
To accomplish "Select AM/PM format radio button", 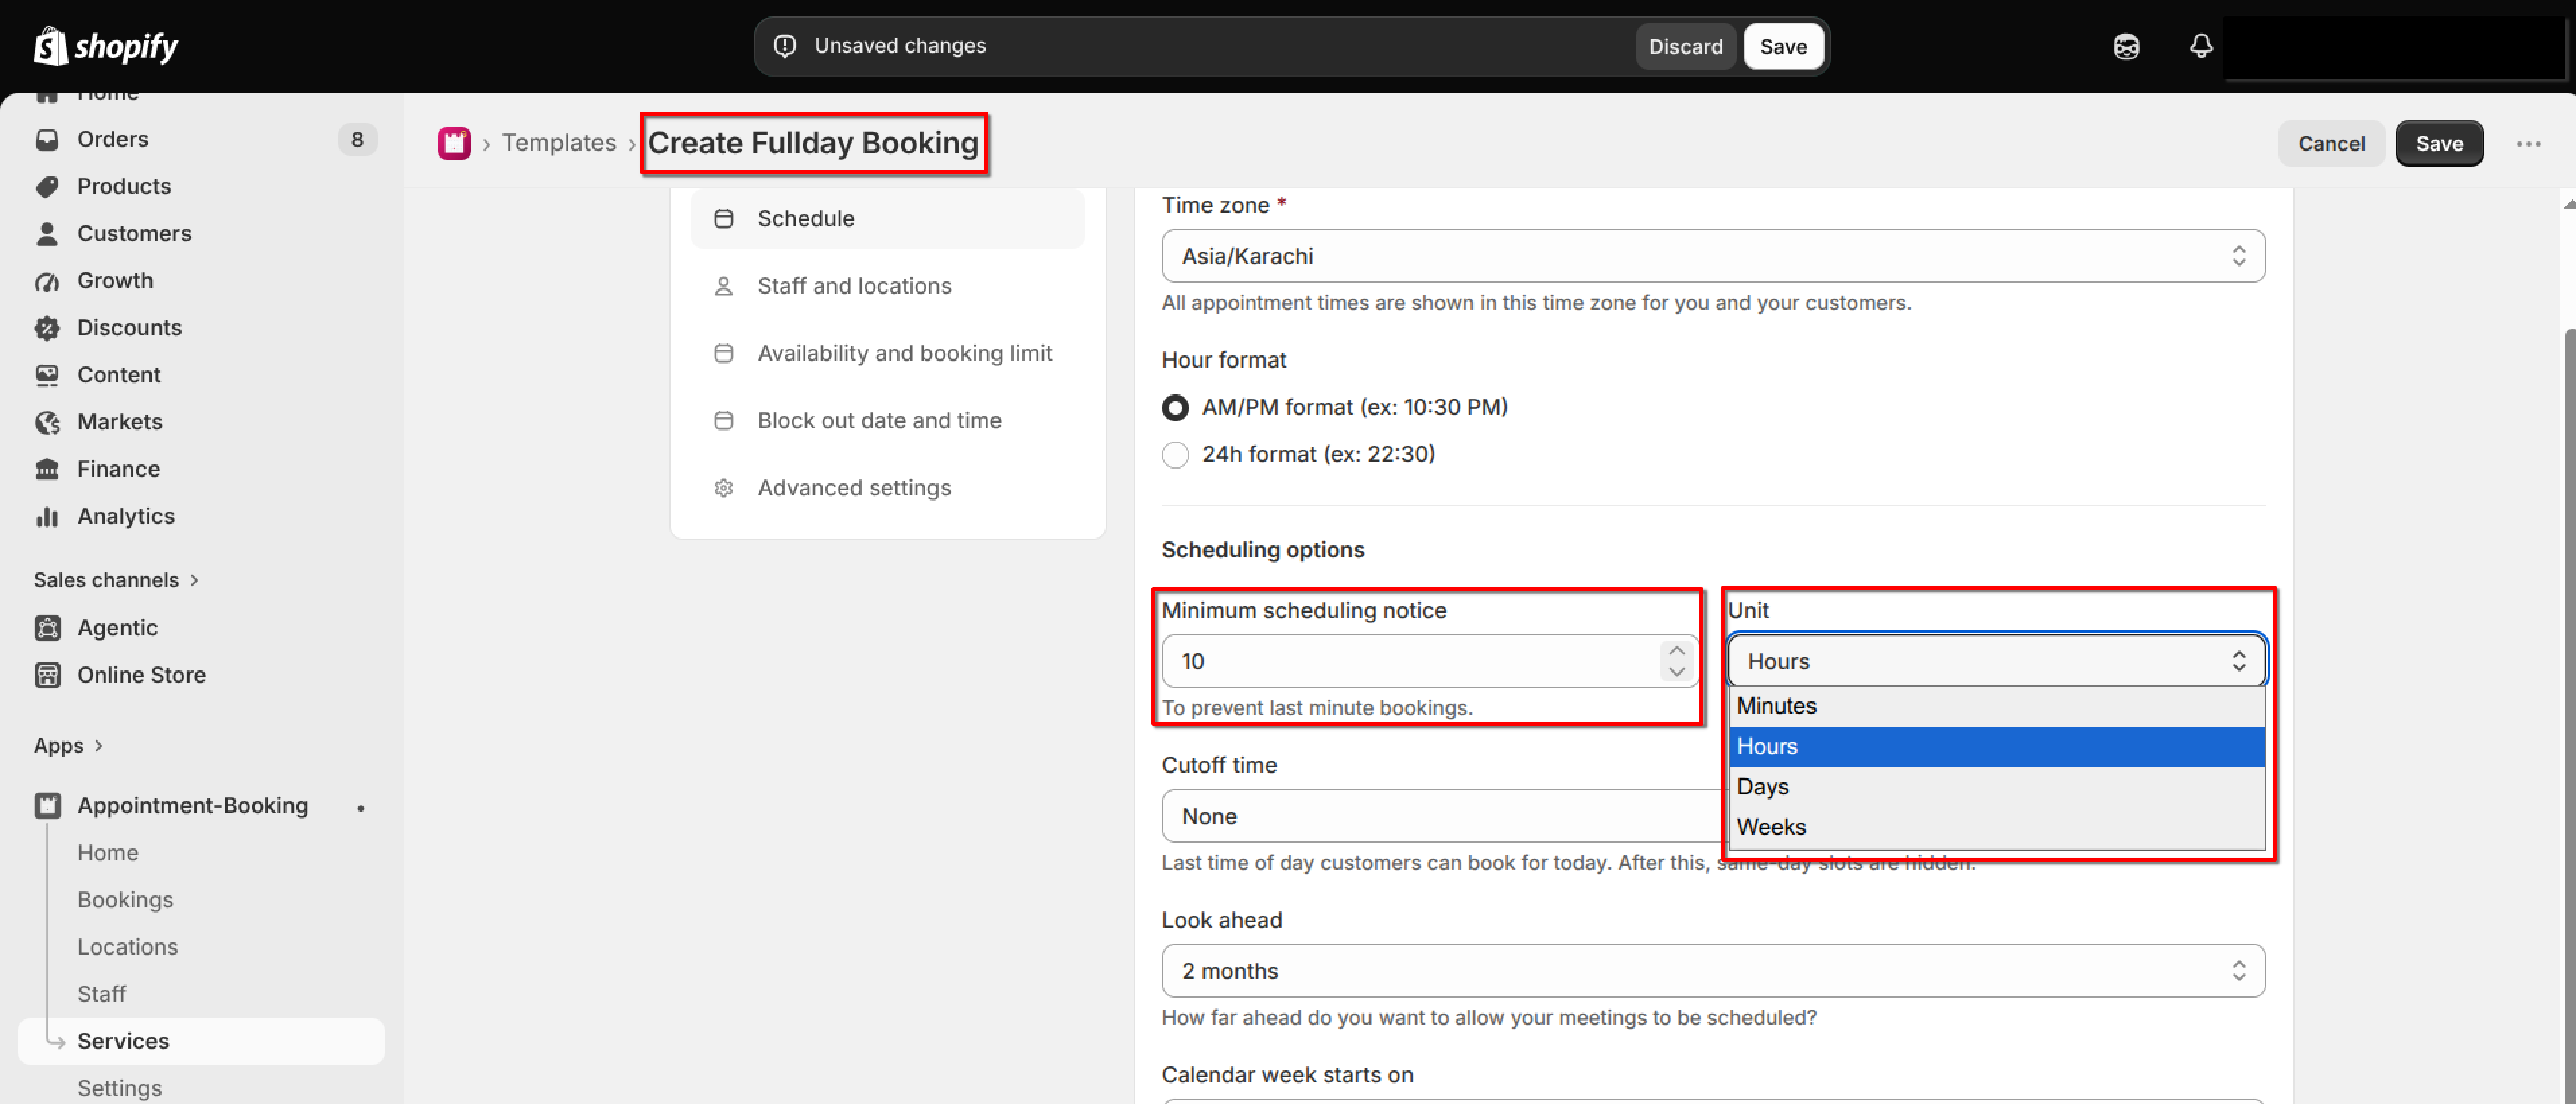I will tap(1175, 408).
